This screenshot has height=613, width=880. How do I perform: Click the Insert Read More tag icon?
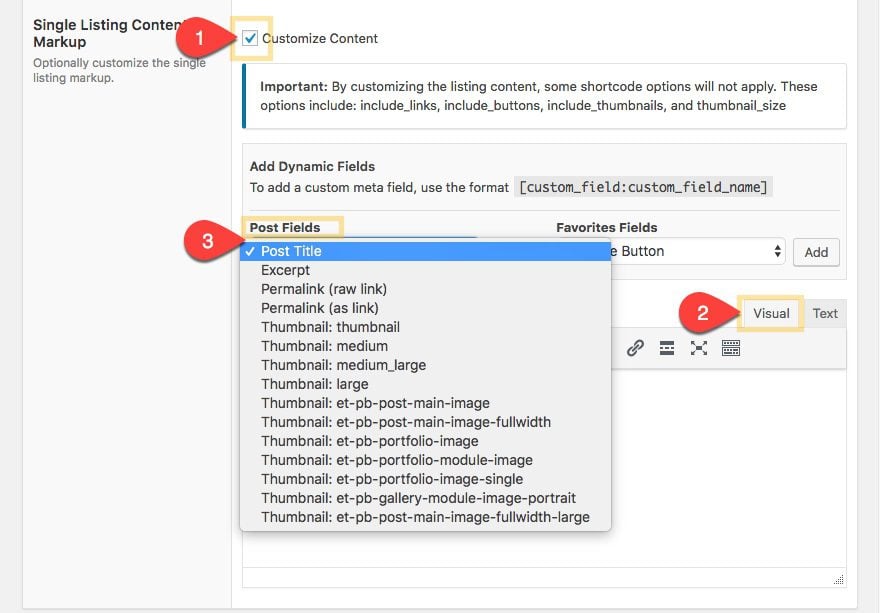click(x=667, y=348)
